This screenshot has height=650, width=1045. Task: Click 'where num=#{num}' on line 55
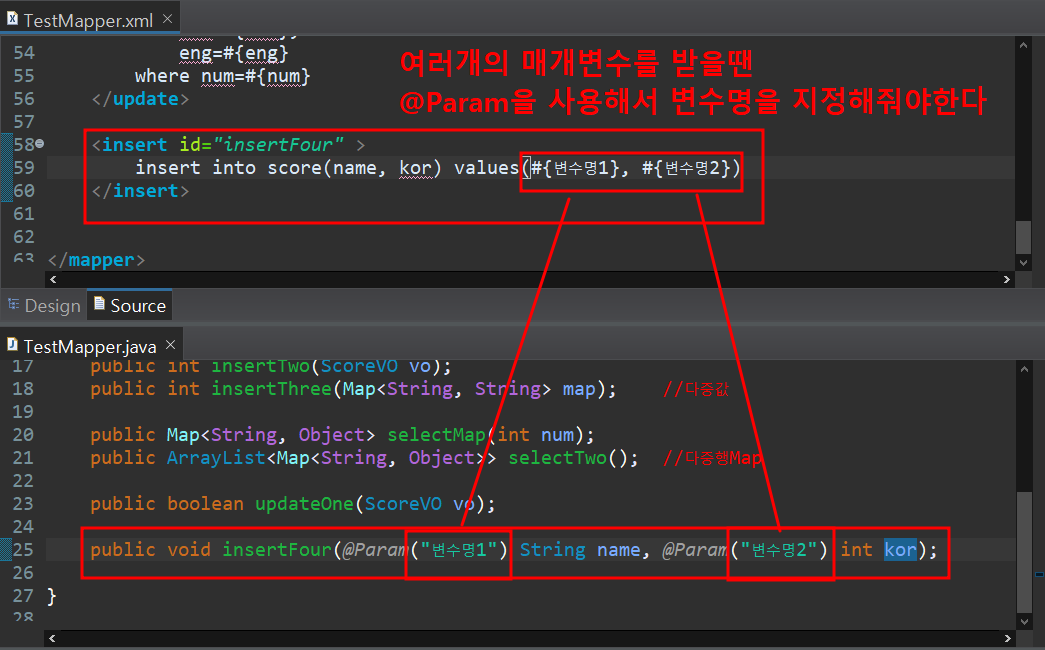coord(223,76)
